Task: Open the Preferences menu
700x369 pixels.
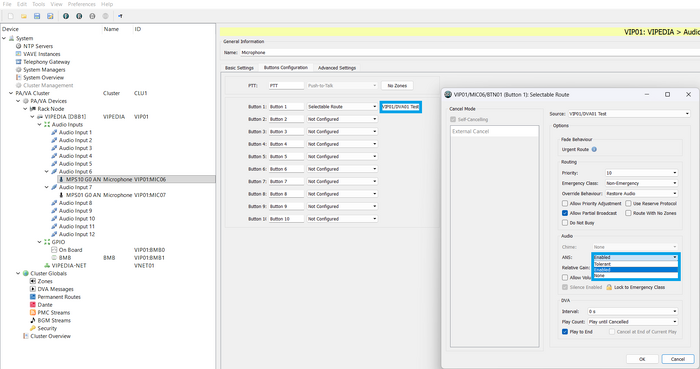Action: click(x=82, y=4)
